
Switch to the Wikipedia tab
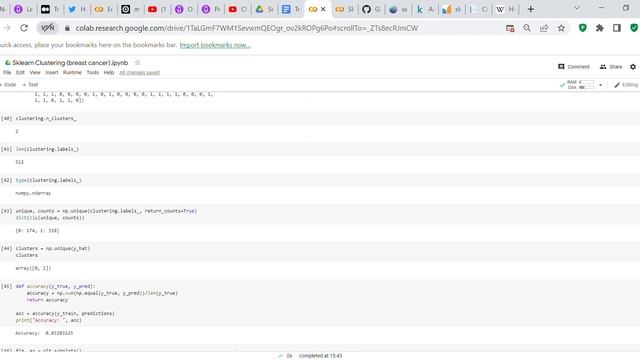pyautogui.click(x=505, y=9)
